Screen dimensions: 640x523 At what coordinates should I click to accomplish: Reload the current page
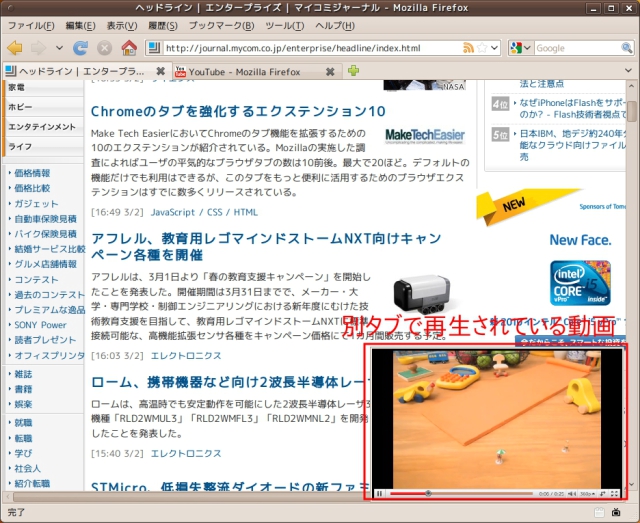point(80,48)
